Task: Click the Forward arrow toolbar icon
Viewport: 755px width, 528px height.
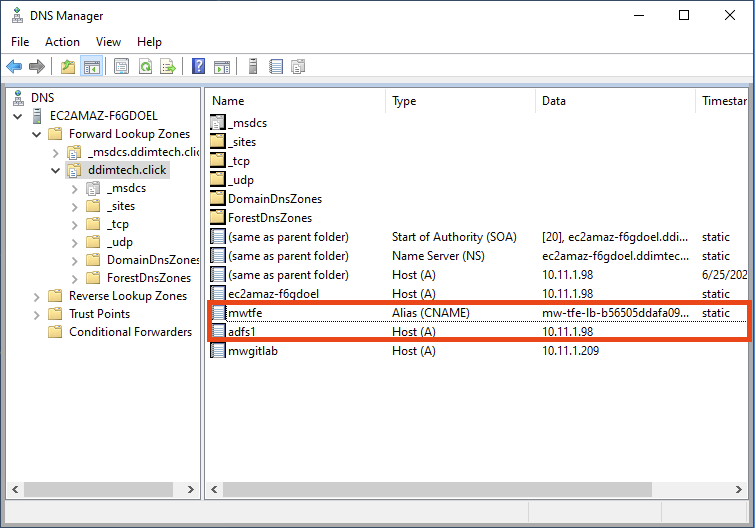Action: [37, 66]
